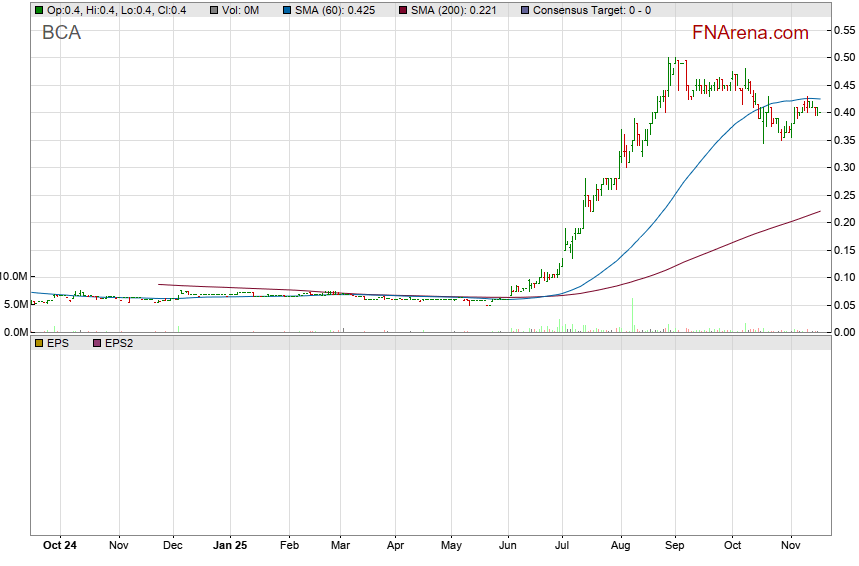Viewport: 859px width, 566px height.
Task: Click the 'Jan 25' date axis label
Action: coord(230,547)
